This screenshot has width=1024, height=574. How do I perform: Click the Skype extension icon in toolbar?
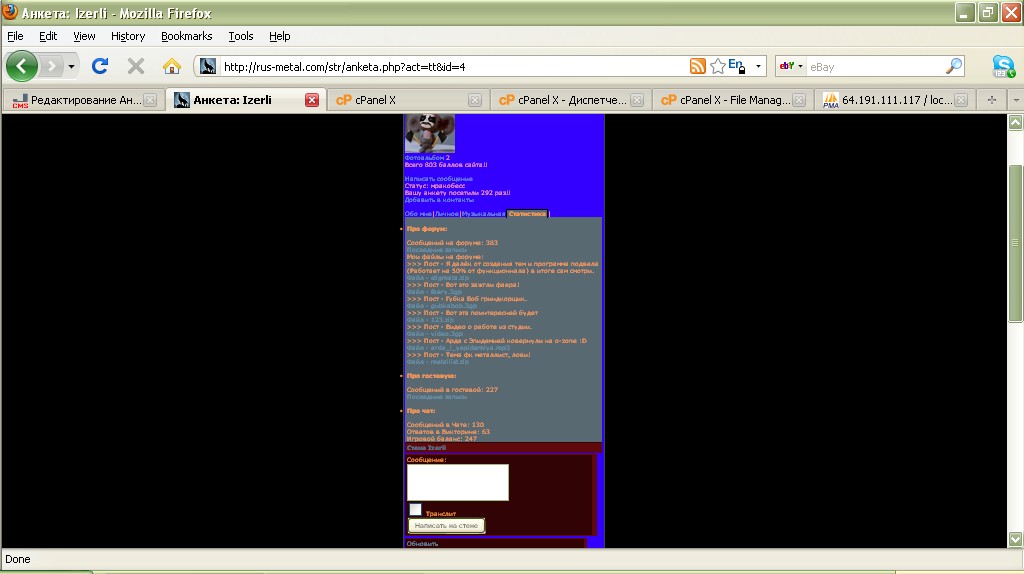(x=1003, y=66)
